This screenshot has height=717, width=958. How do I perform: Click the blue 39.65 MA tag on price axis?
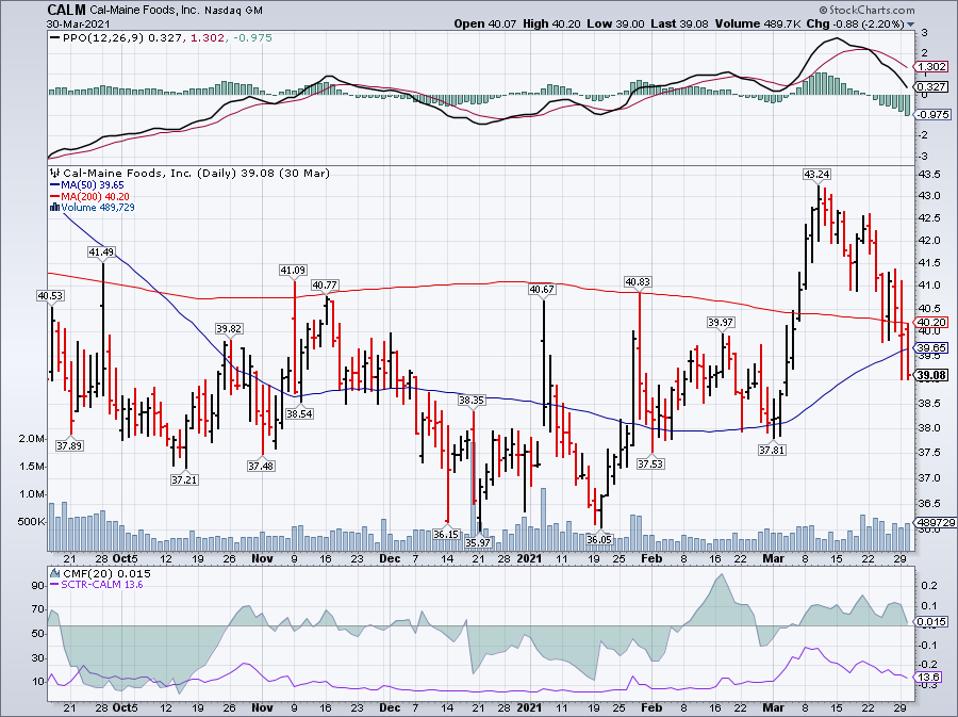click(932, 348)
